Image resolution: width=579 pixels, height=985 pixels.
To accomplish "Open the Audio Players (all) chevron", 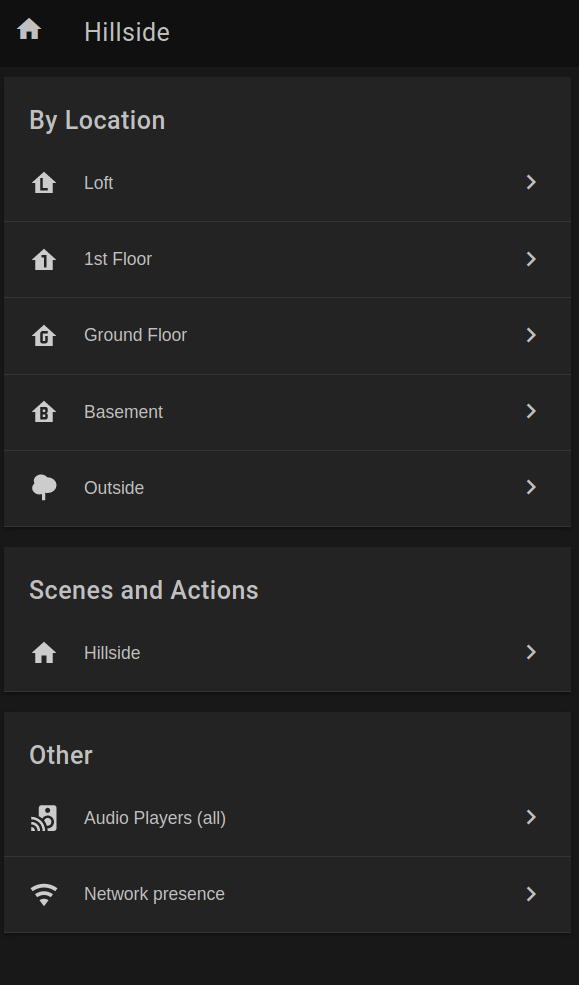I will click(531, 817).
